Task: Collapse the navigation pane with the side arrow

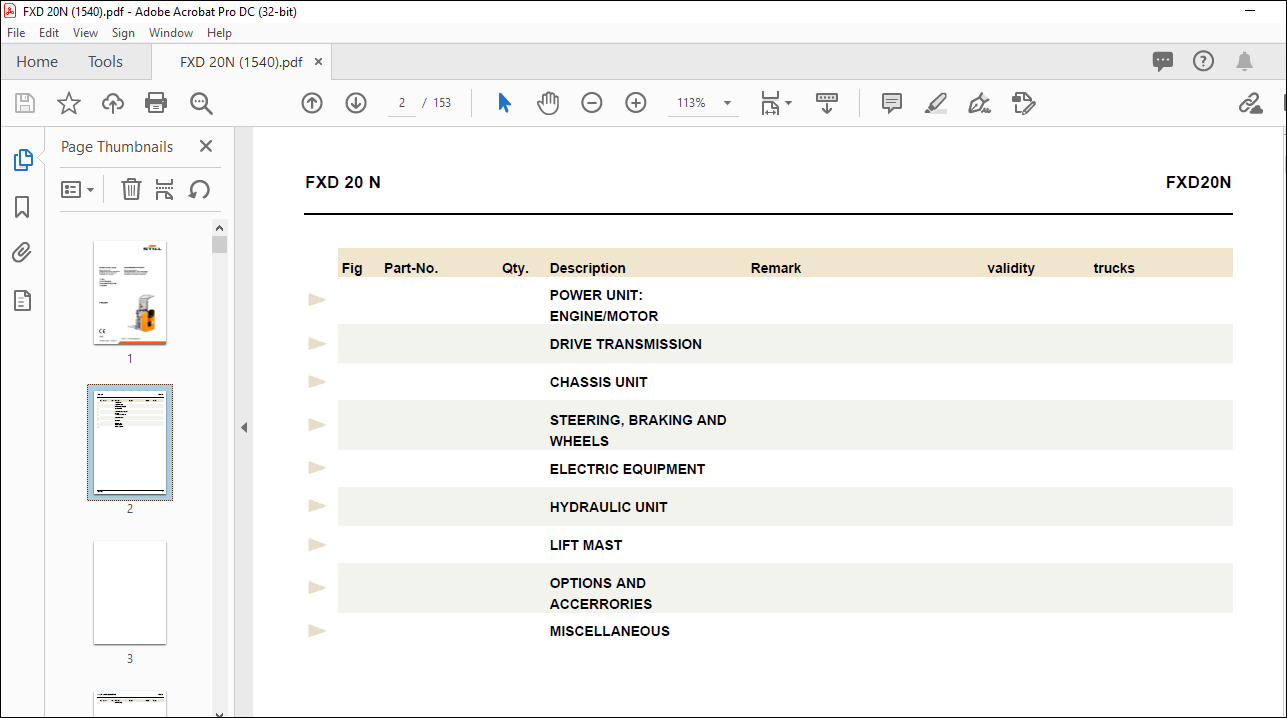Action: point(244,427)
